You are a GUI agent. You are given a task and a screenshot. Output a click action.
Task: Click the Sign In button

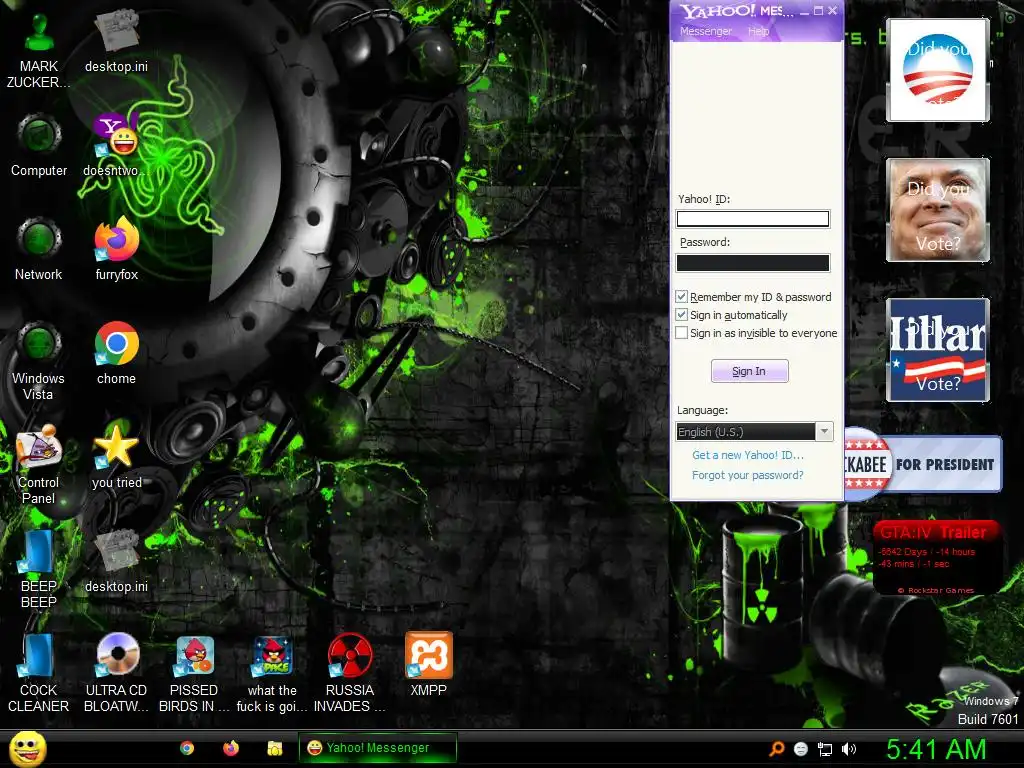point(749,371)
